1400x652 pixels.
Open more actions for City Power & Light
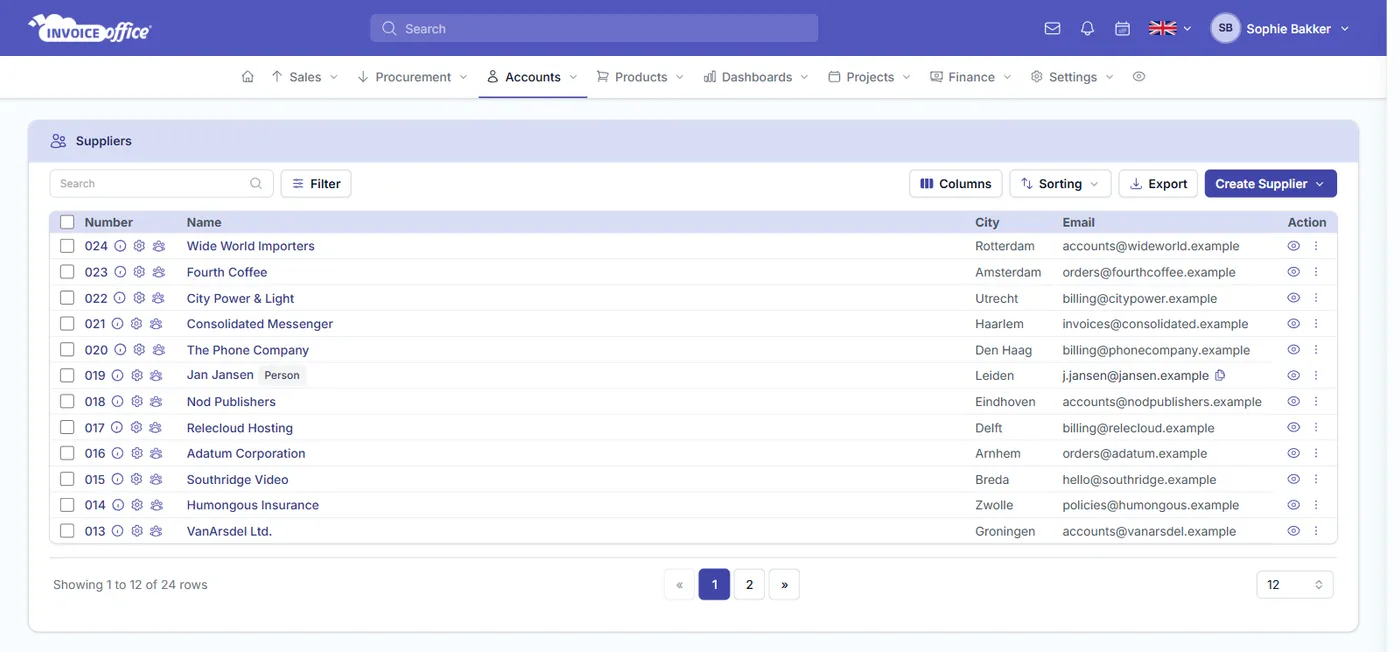pyautogui.click(x=1316, y=298)
